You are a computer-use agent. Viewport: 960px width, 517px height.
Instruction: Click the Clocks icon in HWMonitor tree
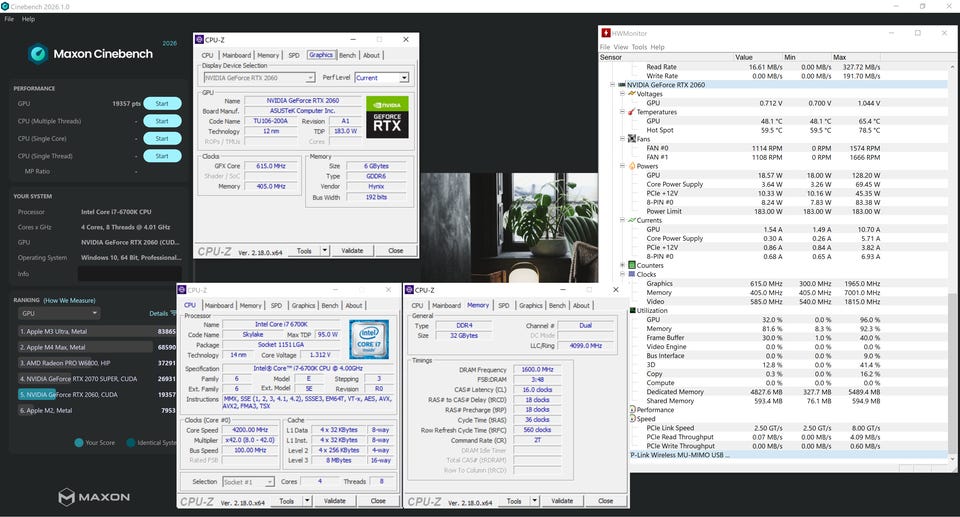pos(632,274)
